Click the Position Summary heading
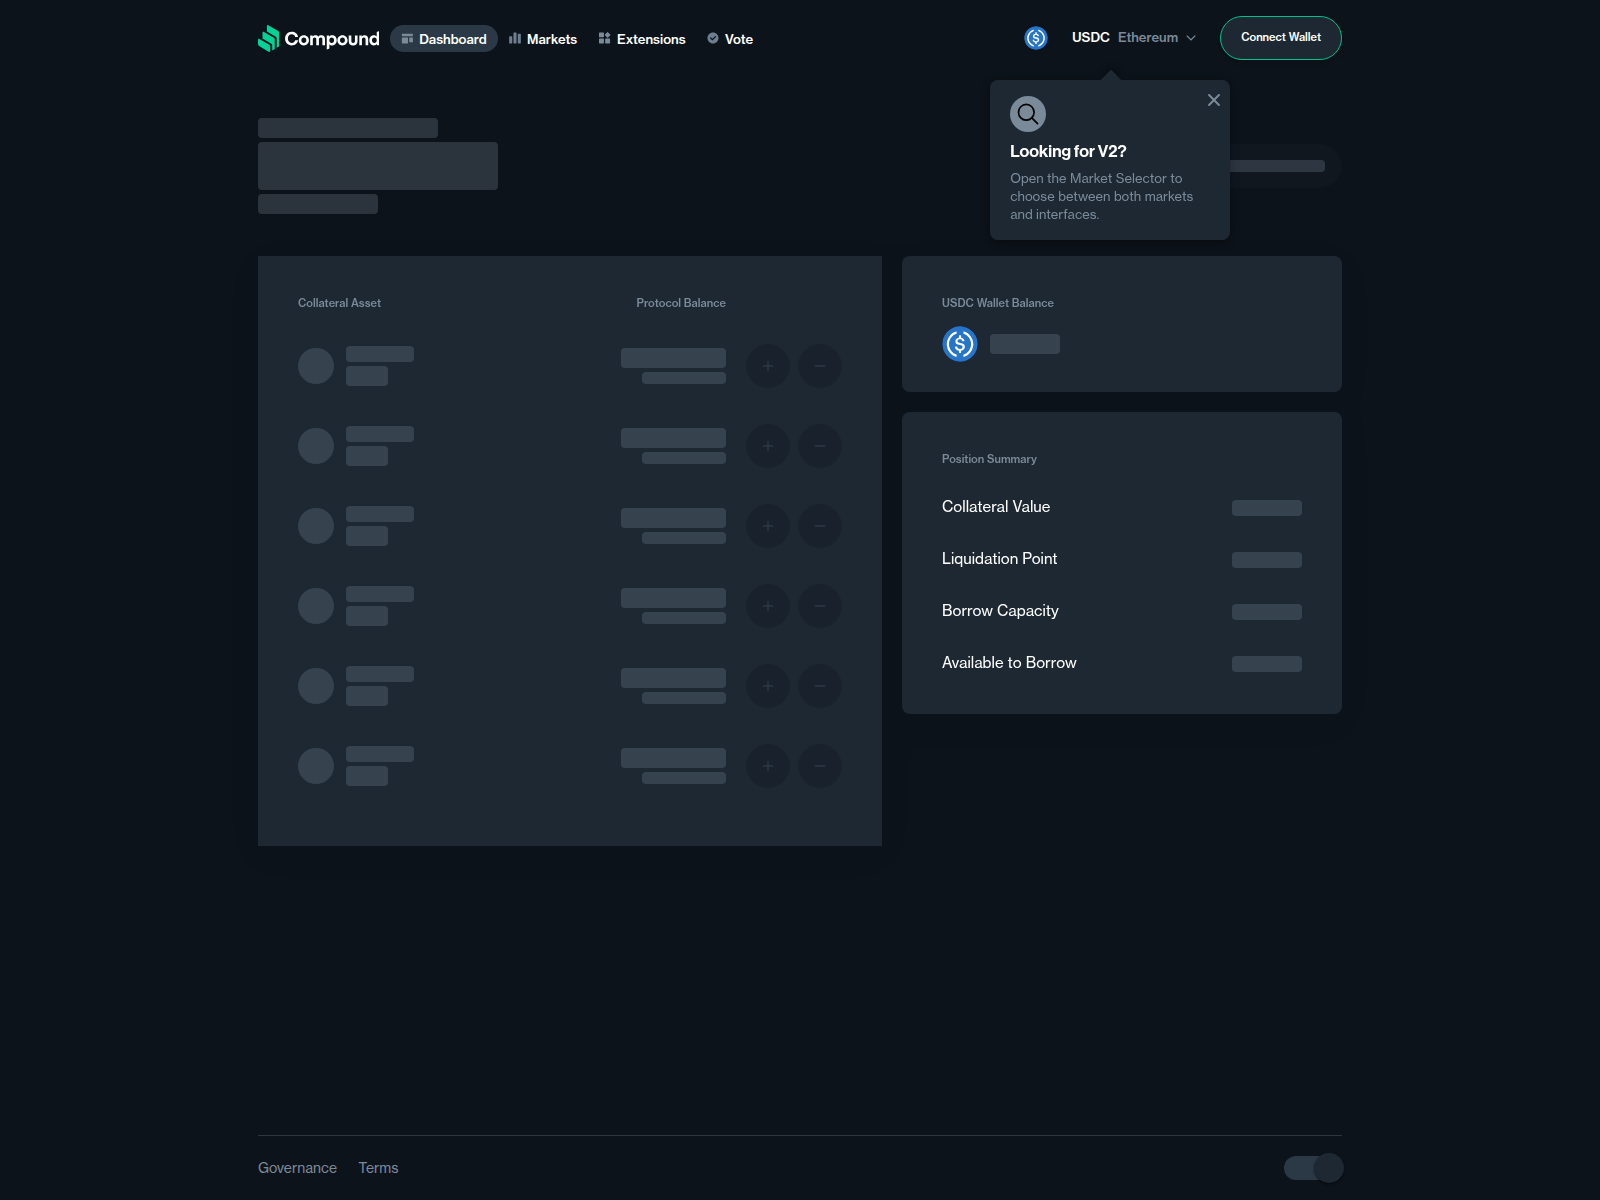The width and height of the screenshot is (1600, 1200). [x=989, y=459]
